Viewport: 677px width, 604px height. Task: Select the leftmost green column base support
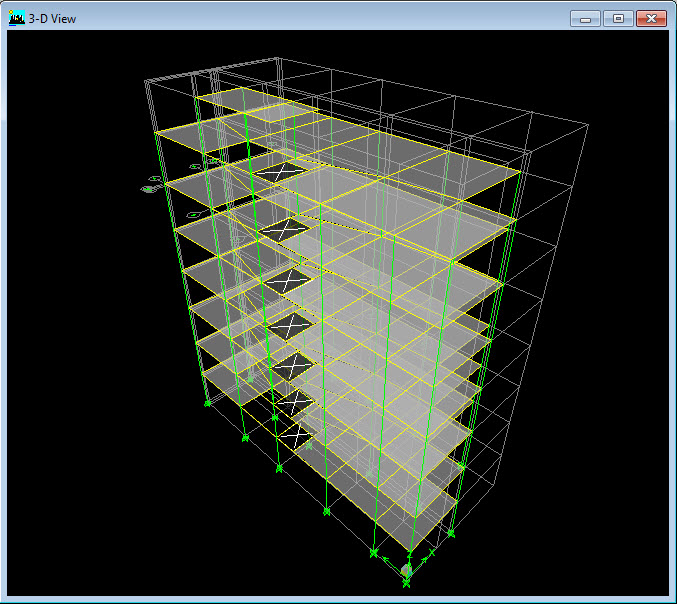pyautogui.click(x=207, y=403)
